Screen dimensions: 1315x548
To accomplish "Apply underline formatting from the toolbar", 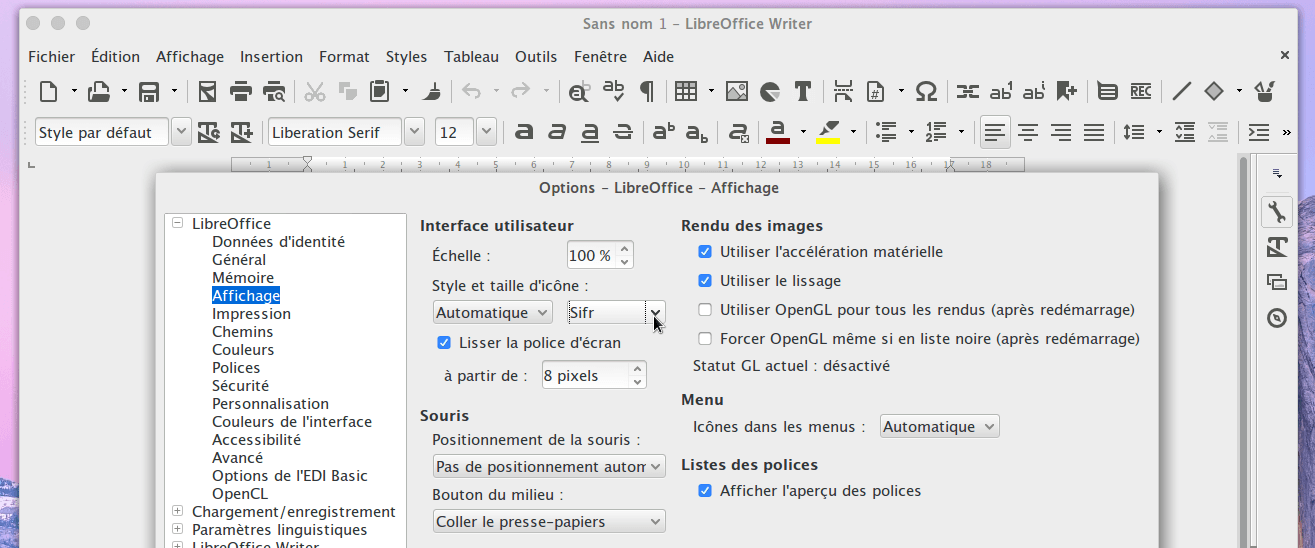I will coord(590,132).
